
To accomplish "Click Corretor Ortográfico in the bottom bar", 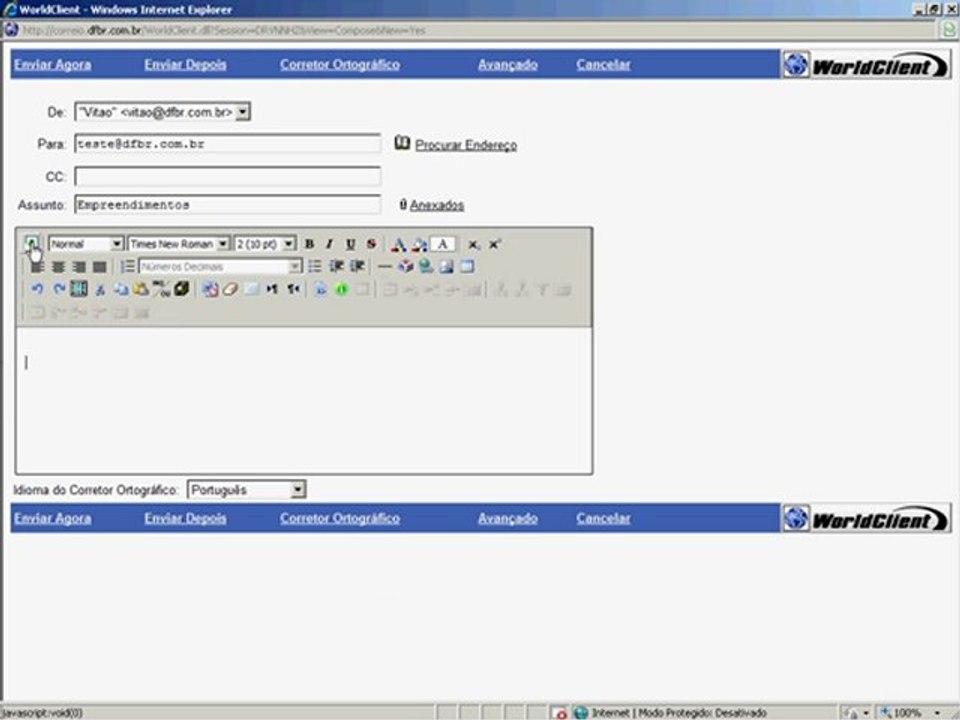I will coord(340,518).
